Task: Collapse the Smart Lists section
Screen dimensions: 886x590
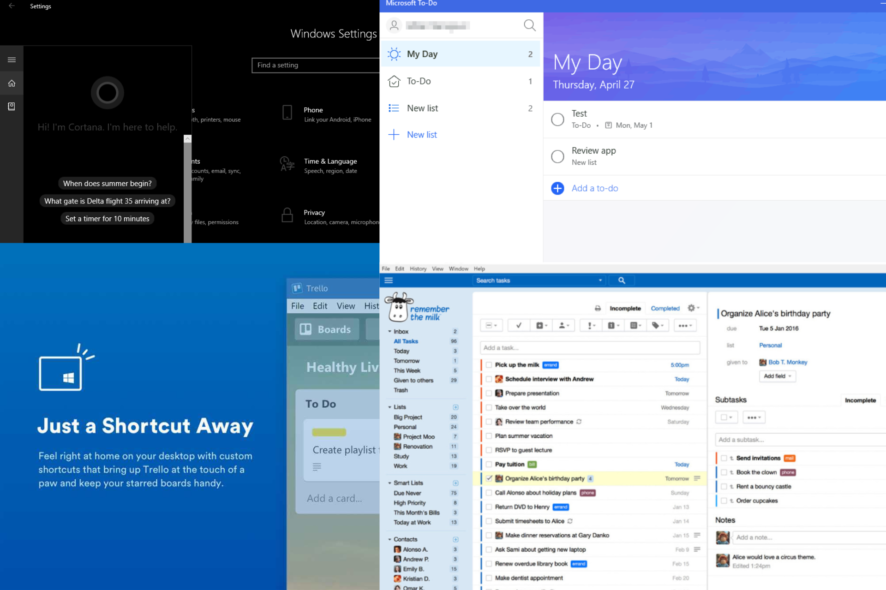Action: (389, 483)
